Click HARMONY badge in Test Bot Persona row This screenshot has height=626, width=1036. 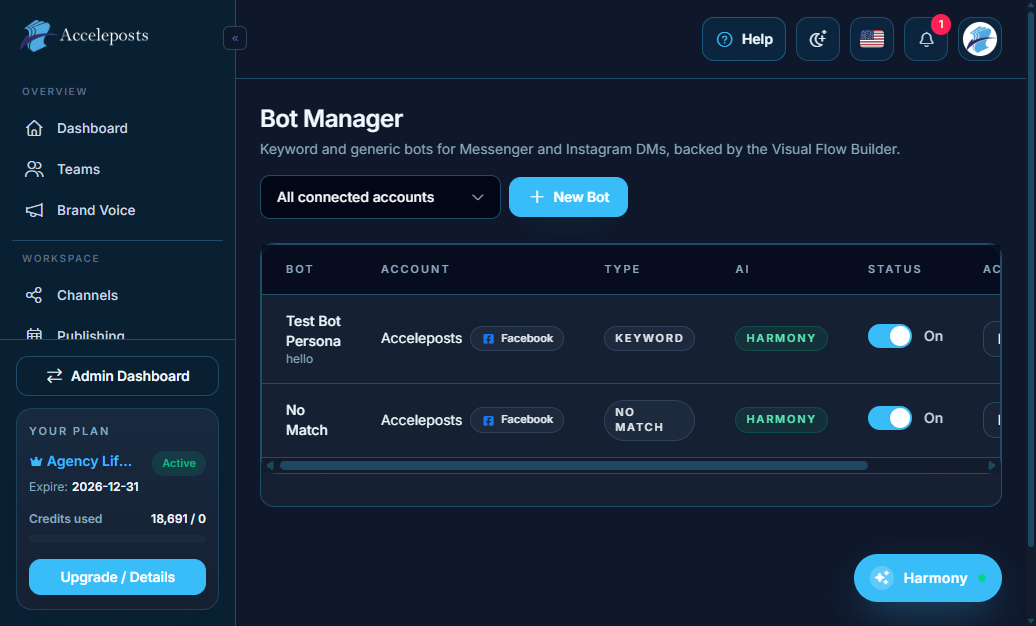(781, 338)
